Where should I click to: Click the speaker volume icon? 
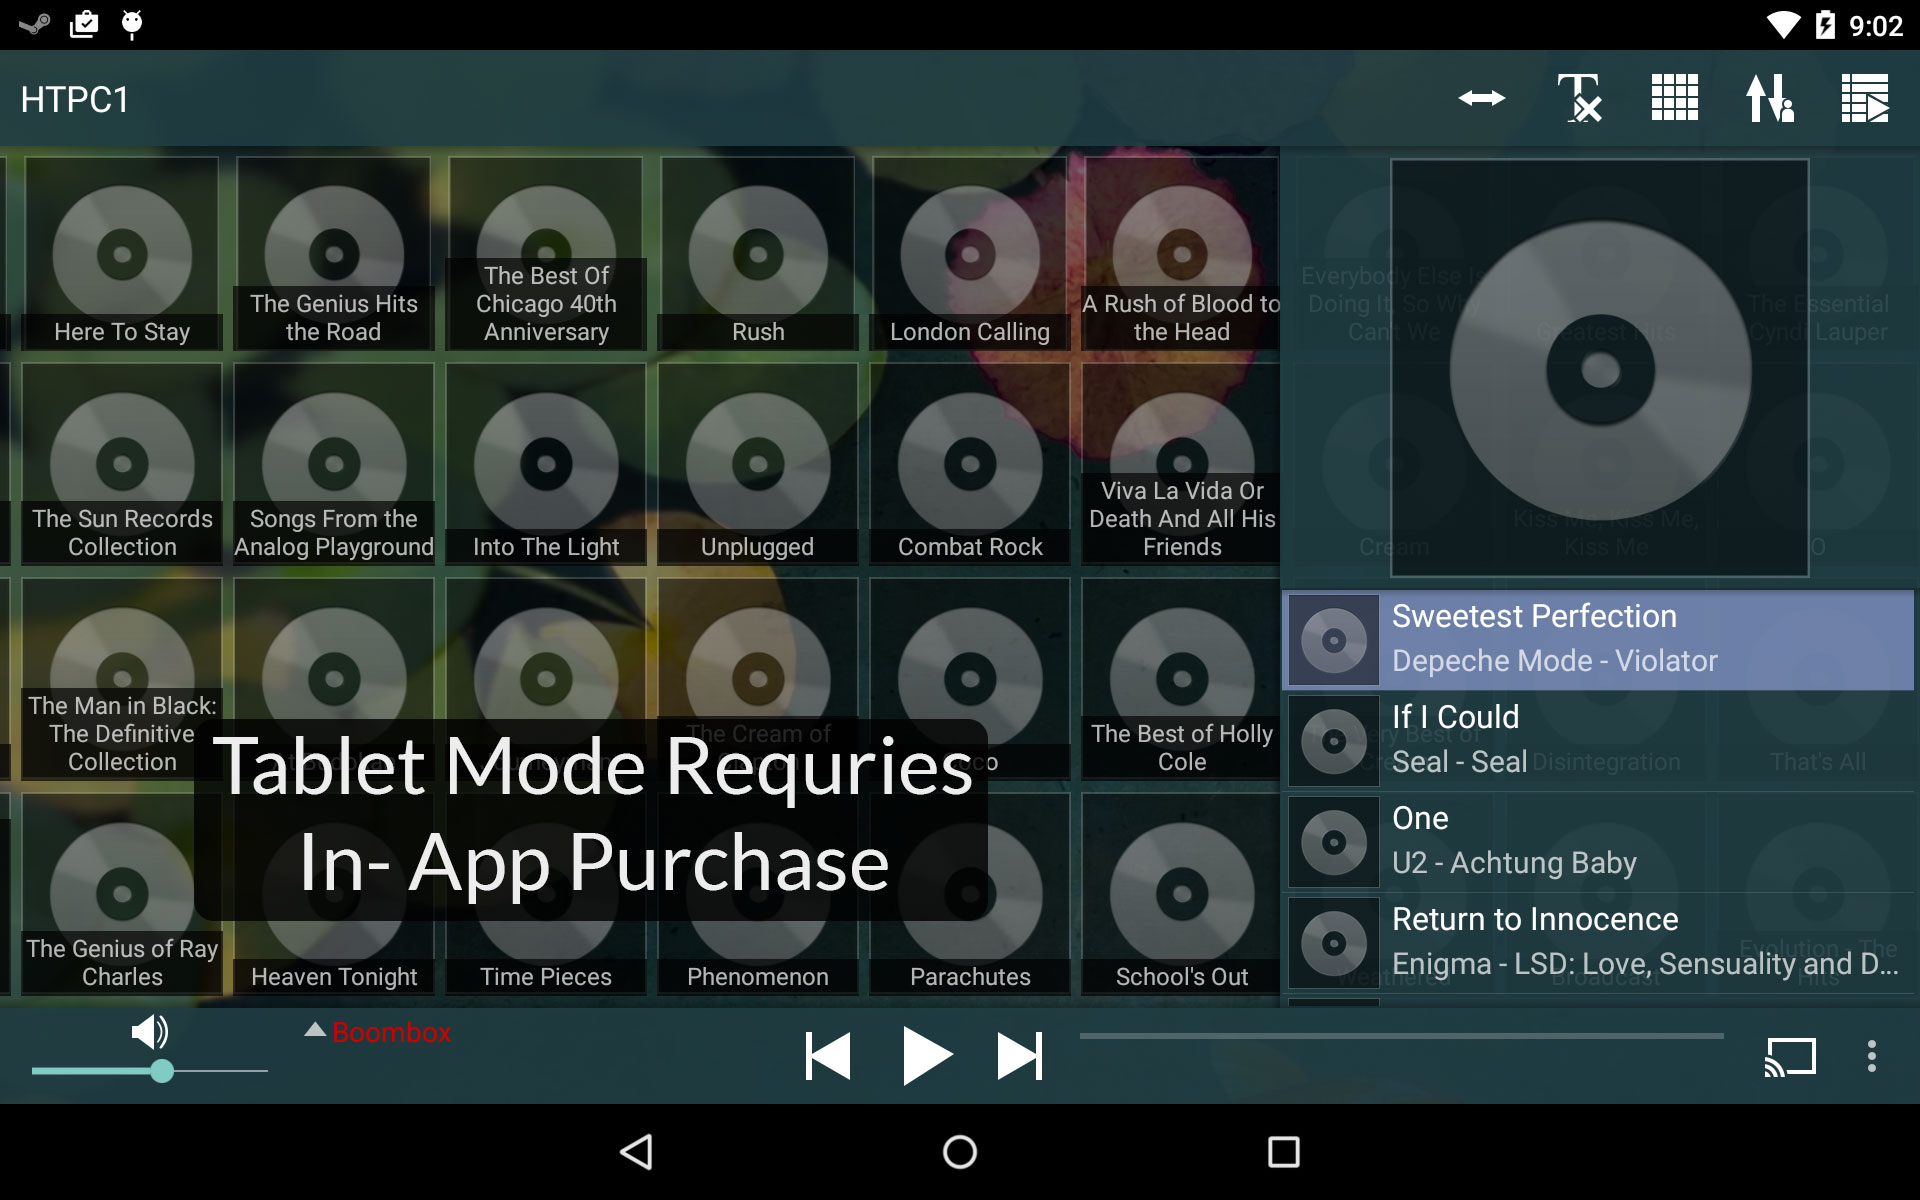click(x=149, y=1031)
